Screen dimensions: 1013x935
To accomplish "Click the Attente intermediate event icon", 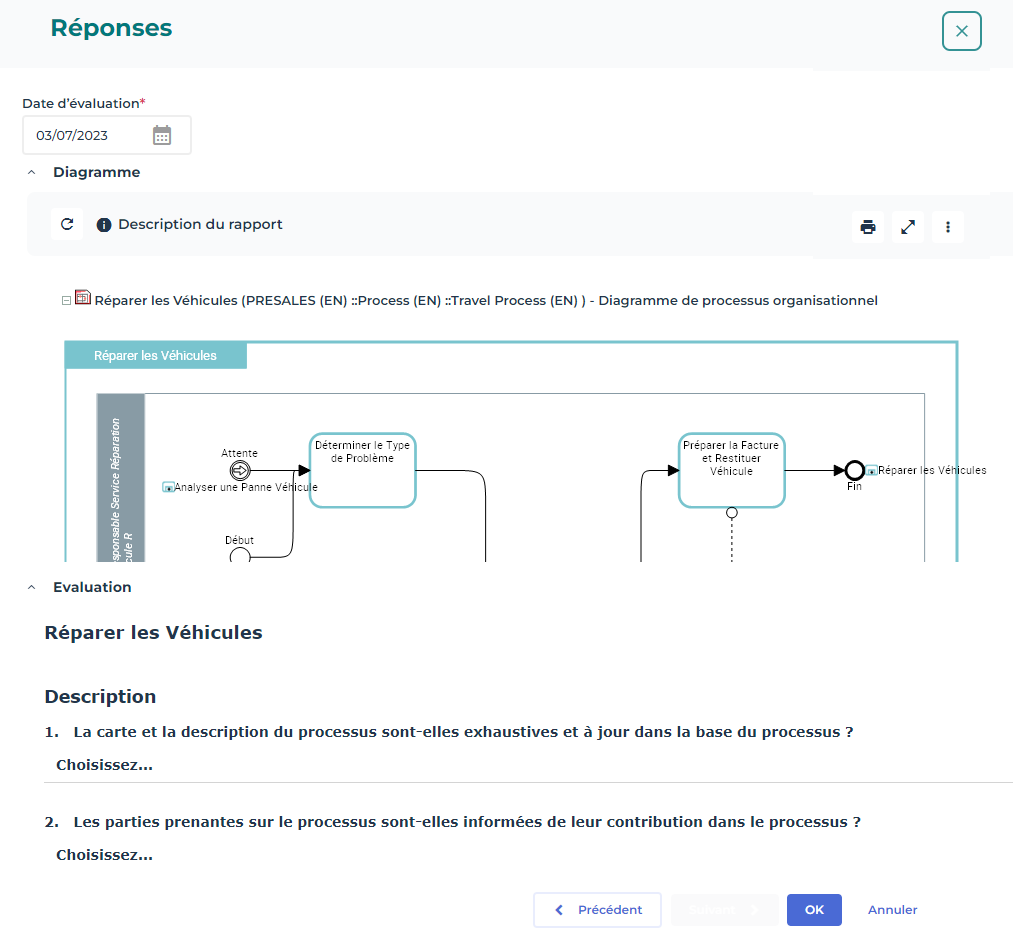I will [239, 470].
